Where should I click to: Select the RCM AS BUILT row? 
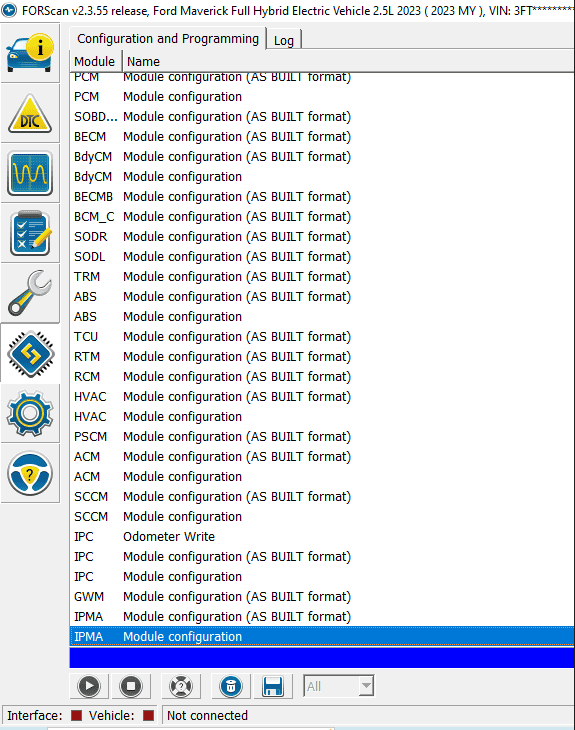[322, 377]
